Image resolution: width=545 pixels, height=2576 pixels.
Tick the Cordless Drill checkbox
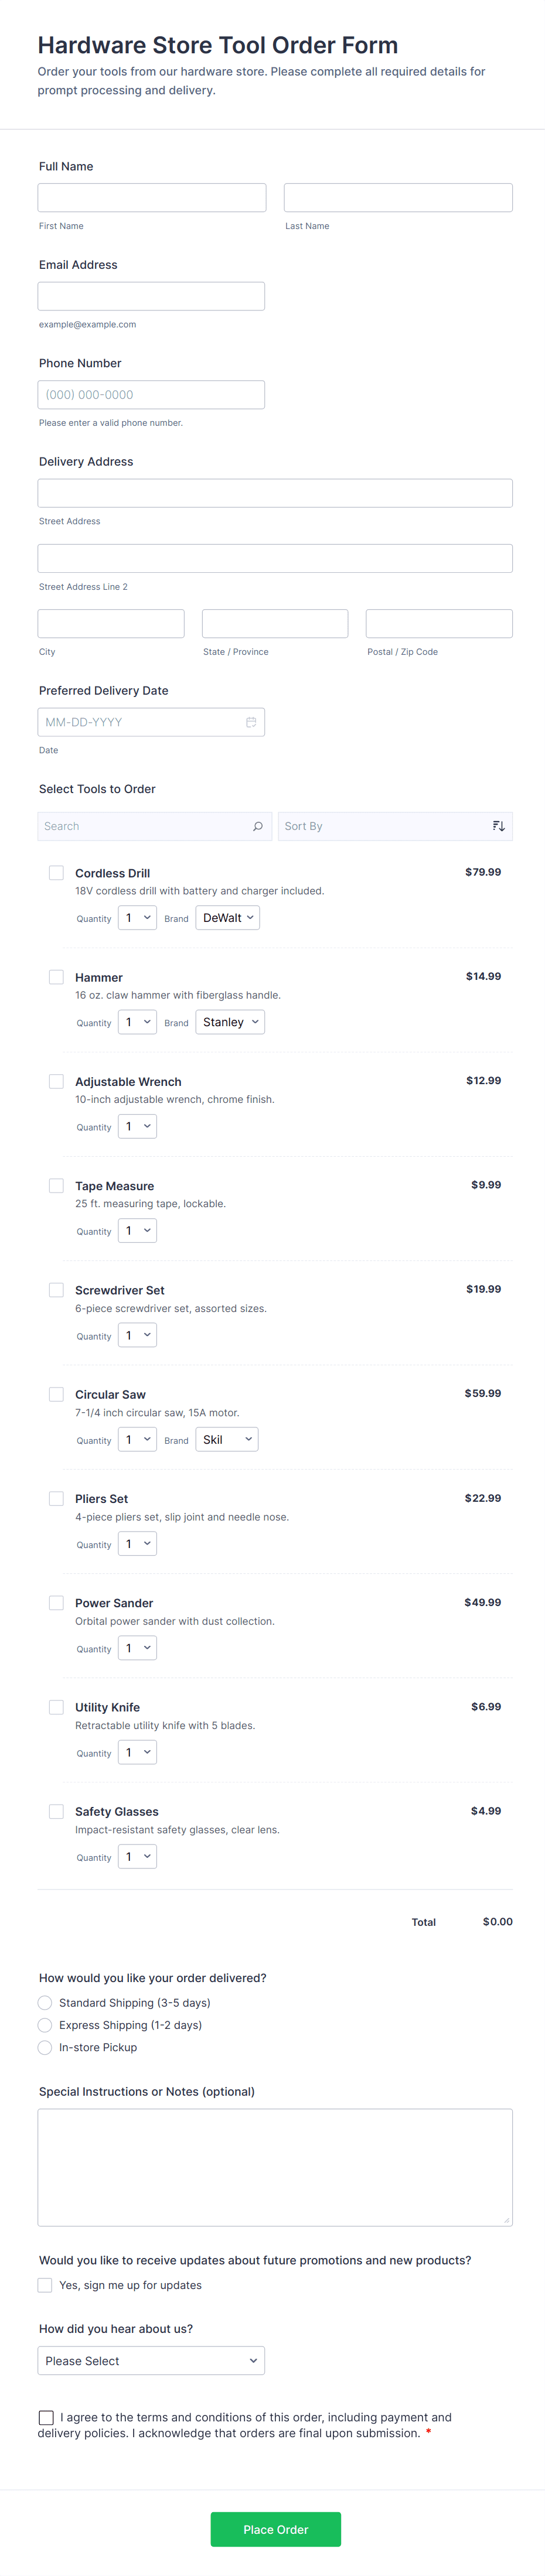tap(57, 873)
